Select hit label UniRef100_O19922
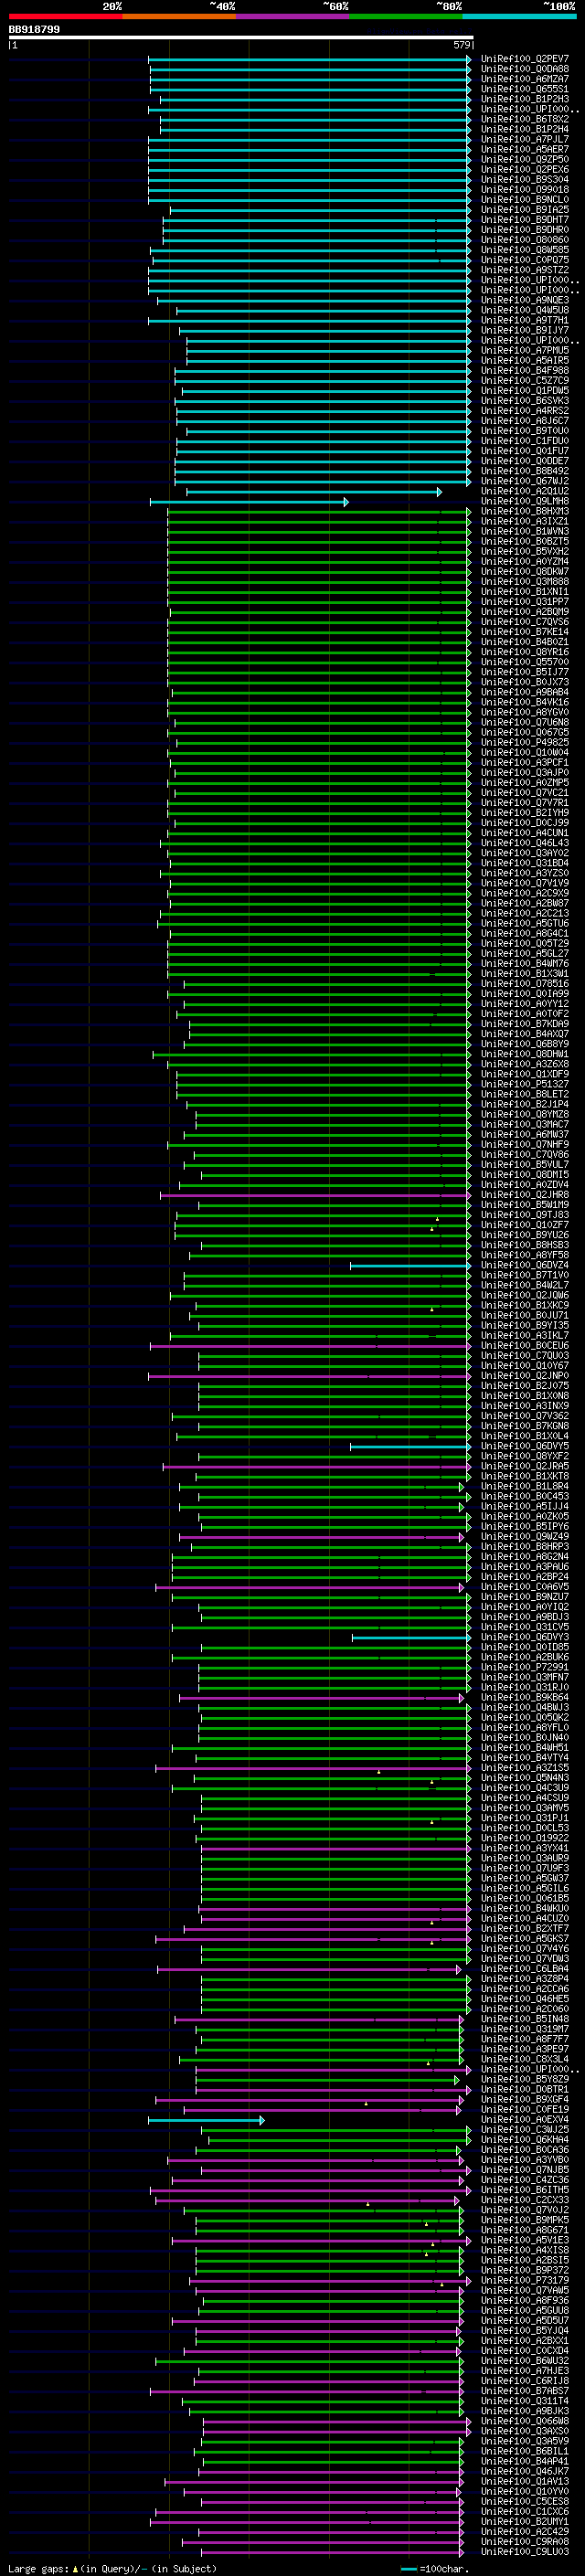The width and height of the screenshot is (585, 2576). 525,1838
